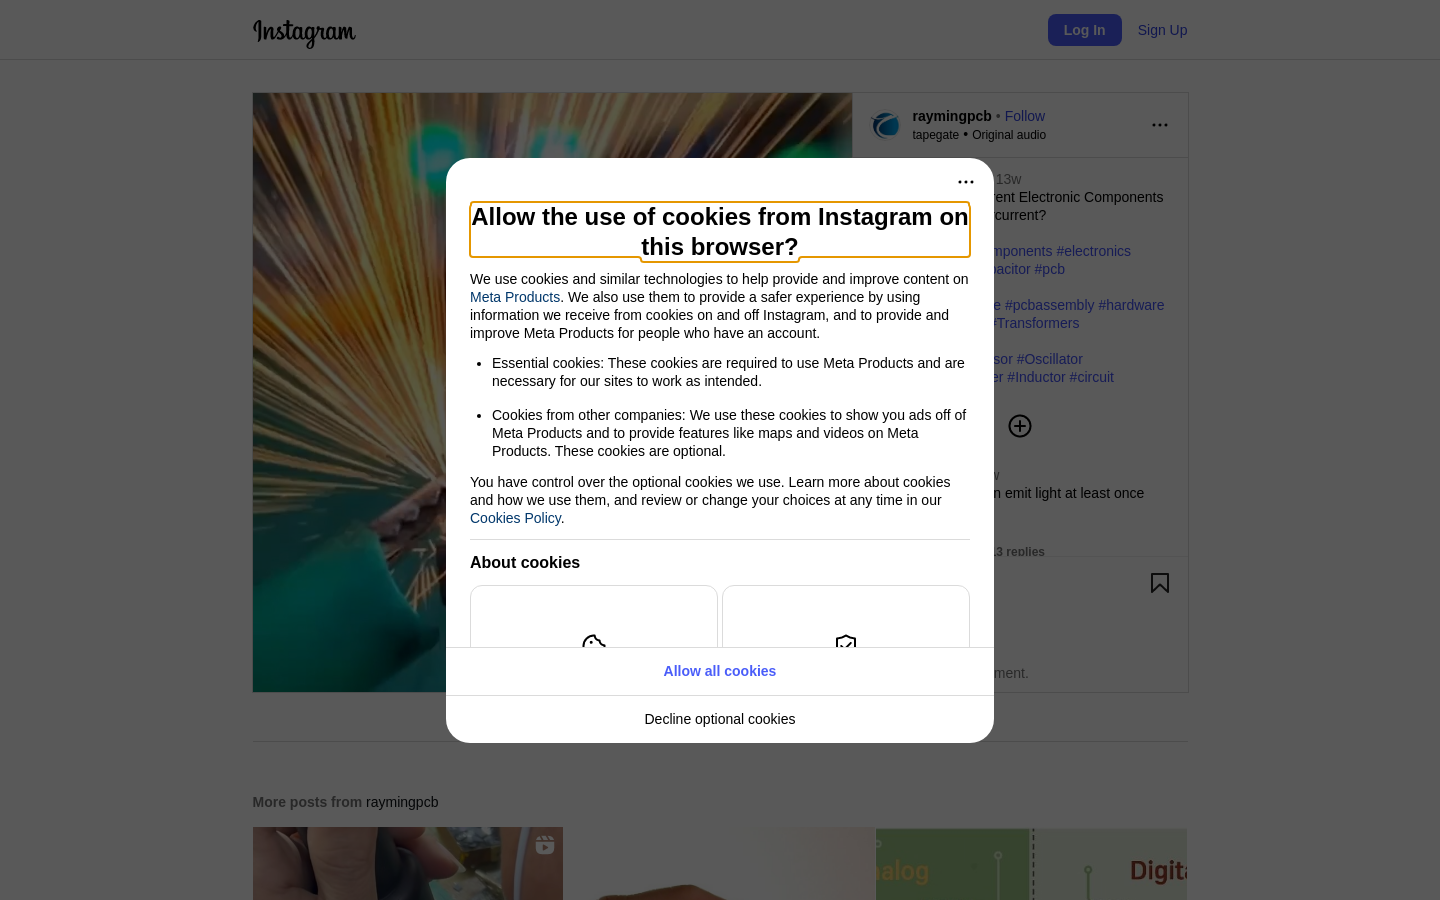Open the Cookies Policy link
The image size is (1440, 900).
515,518
